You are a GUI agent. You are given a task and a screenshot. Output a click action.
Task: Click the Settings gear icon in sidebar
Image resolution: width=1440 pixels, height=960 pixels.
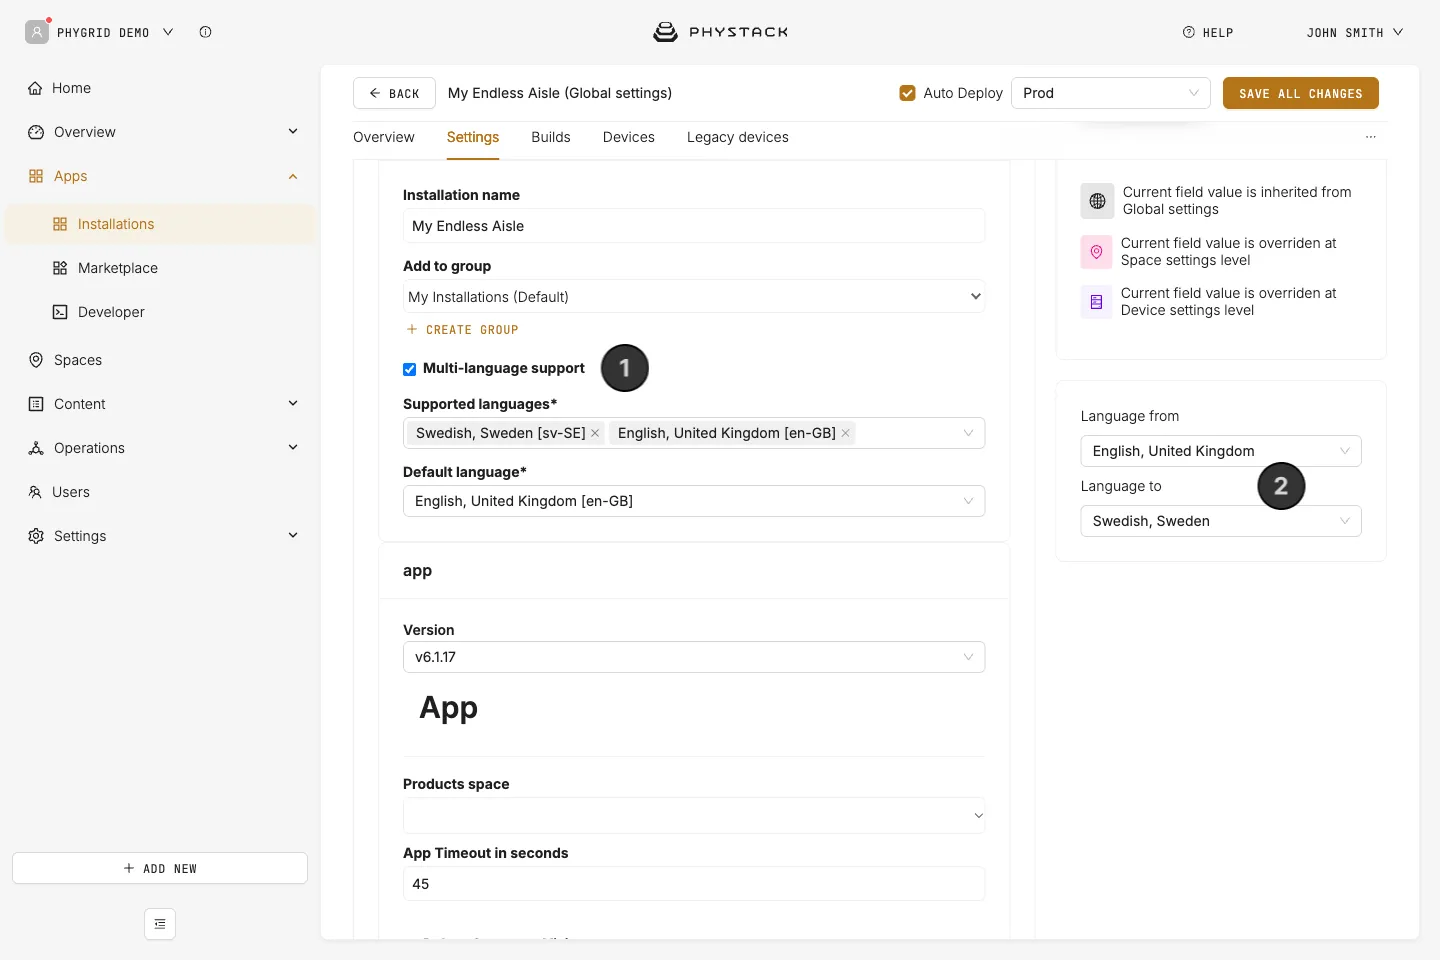[x=36, y=536]
